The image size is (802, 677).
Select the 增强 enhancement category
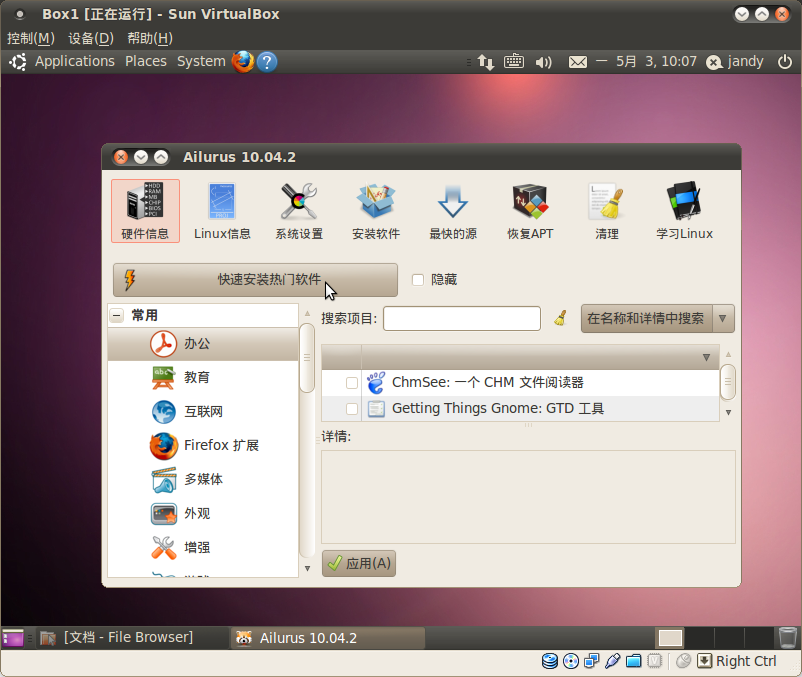203,548
